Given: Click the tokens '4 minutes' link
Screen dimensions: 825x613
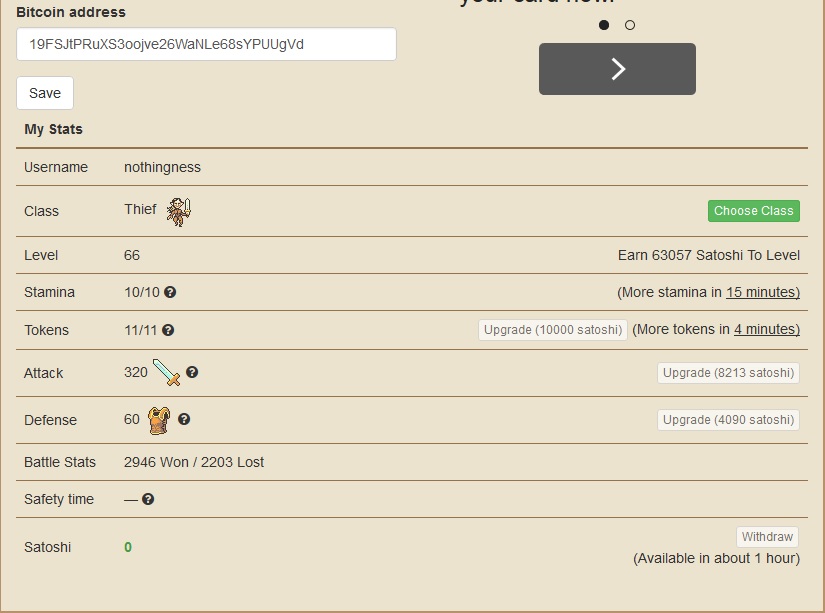Looking at the screenshot, I should tap(767, 329).
